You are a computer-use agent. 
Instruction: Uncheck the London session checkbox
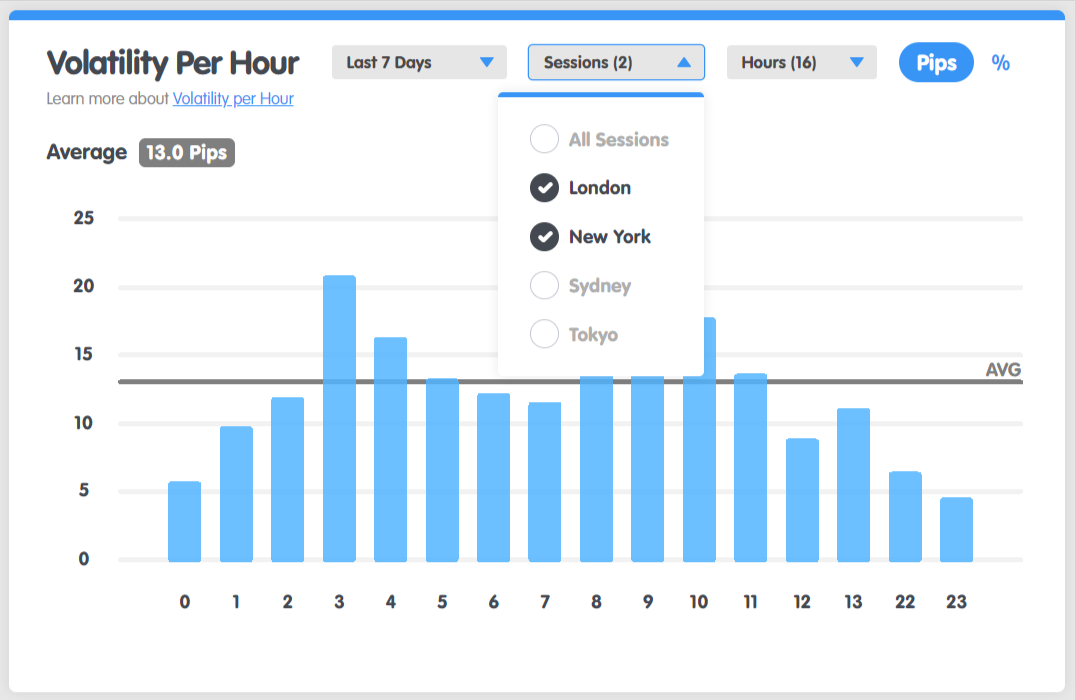coord(545,188)
